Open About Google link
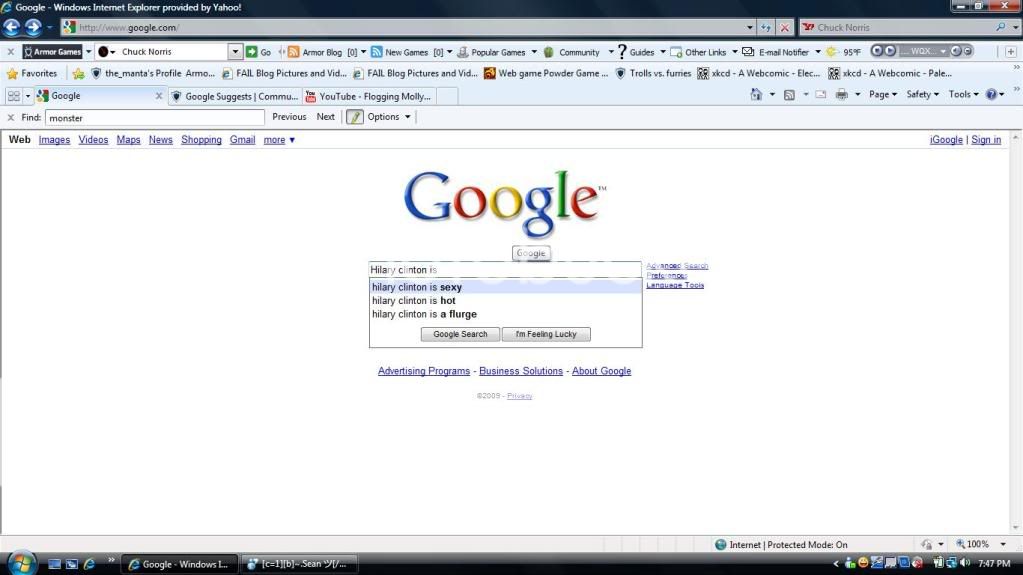 coord(602,371)
